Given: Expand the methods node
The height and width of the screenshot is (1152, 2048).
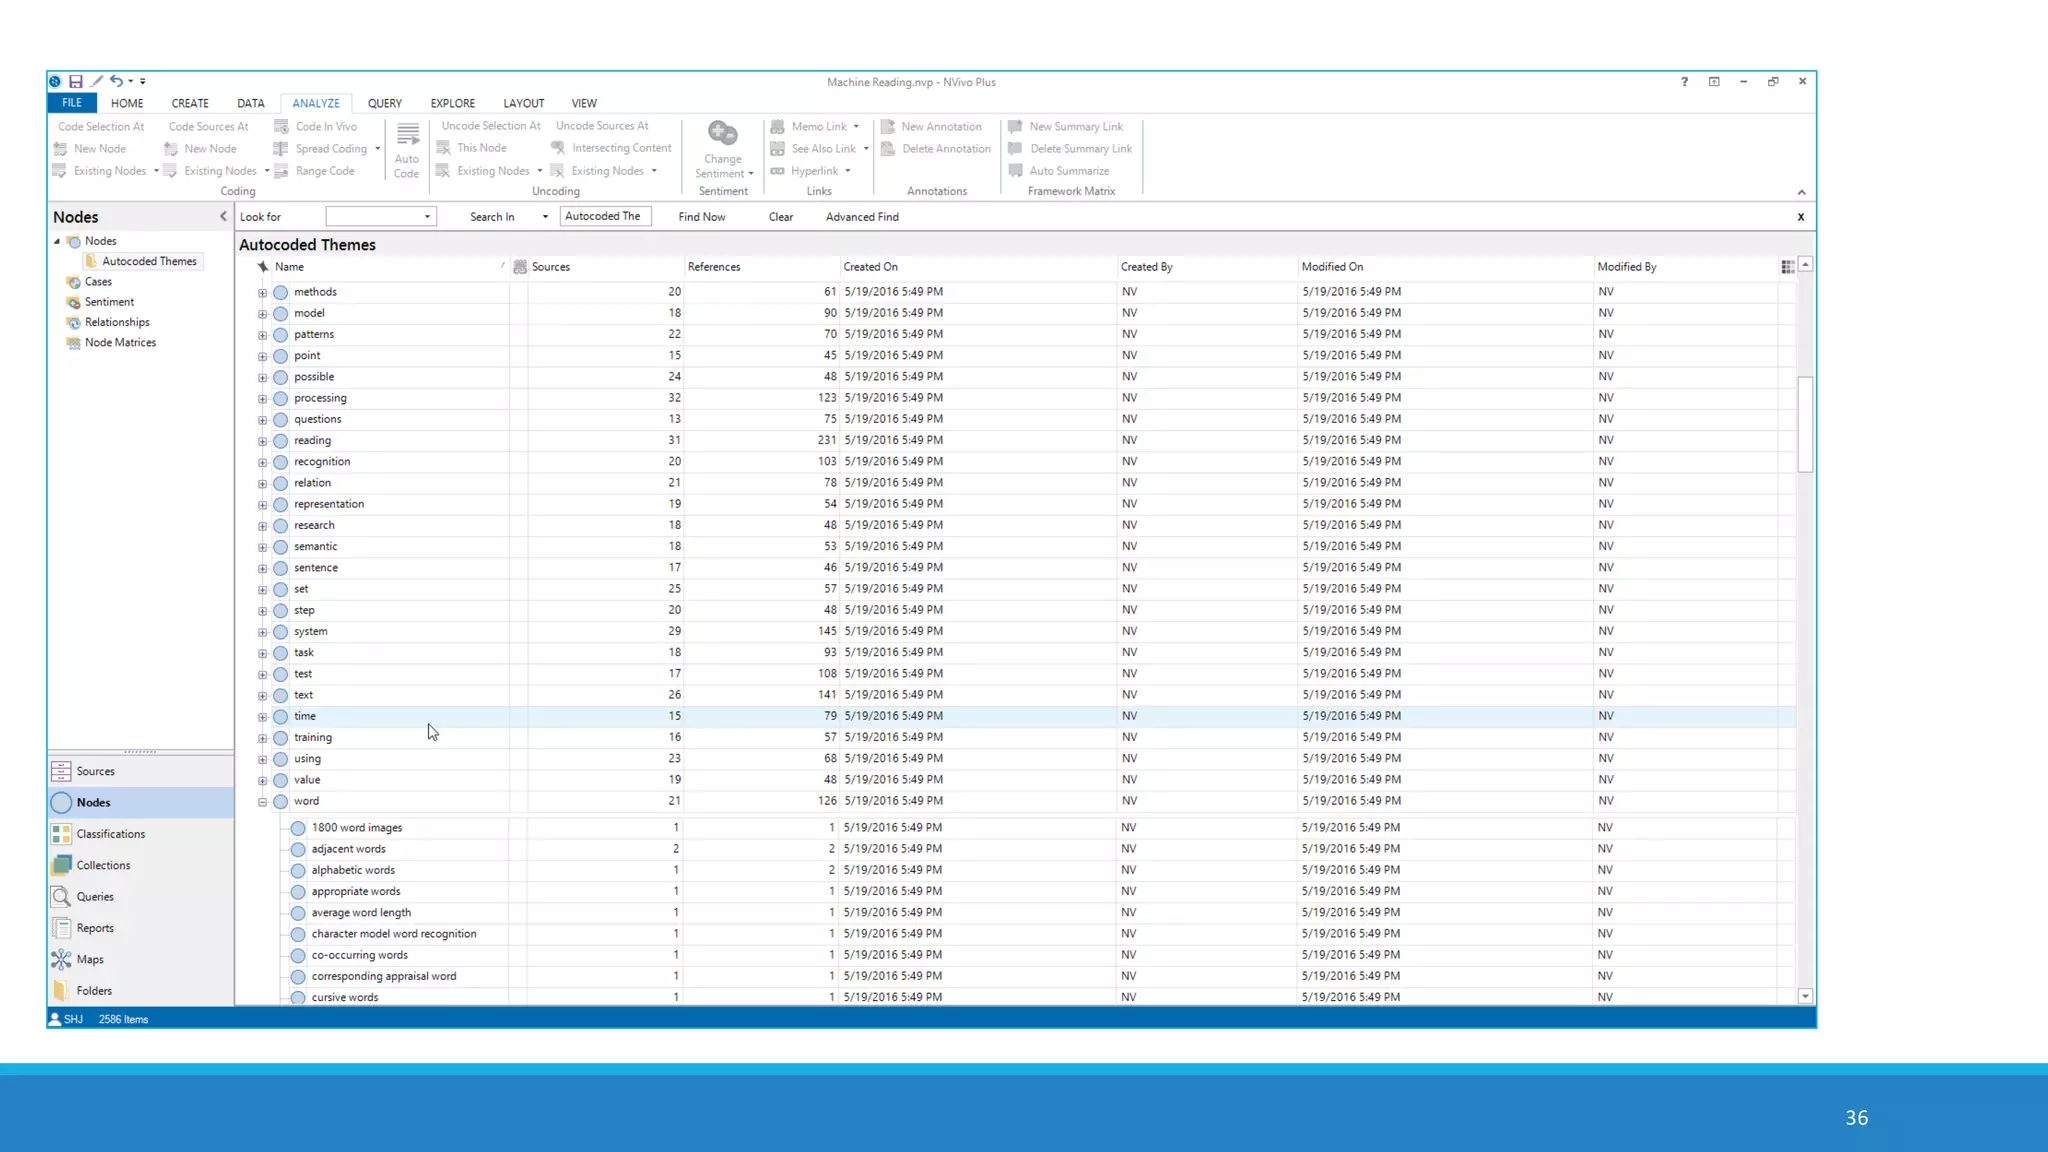Looking at the screenshot, I should click(263, 293).
